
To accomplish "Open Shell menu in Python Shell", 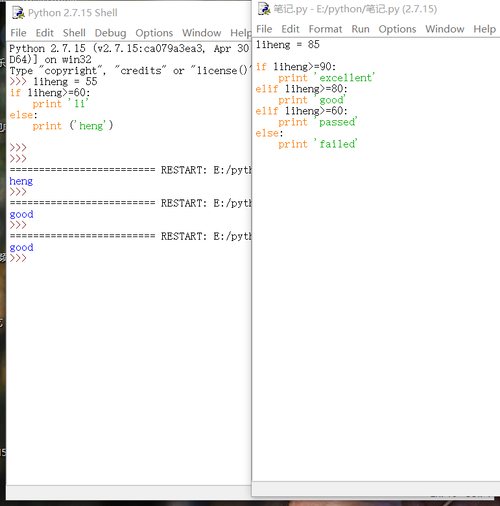I will coord(74,33).
